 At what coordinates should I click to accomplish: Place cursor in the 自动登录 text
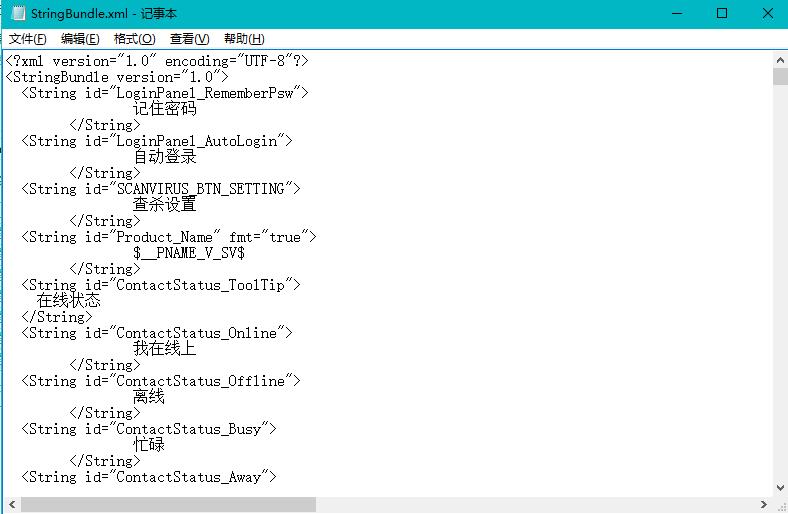tap(165, 157)
